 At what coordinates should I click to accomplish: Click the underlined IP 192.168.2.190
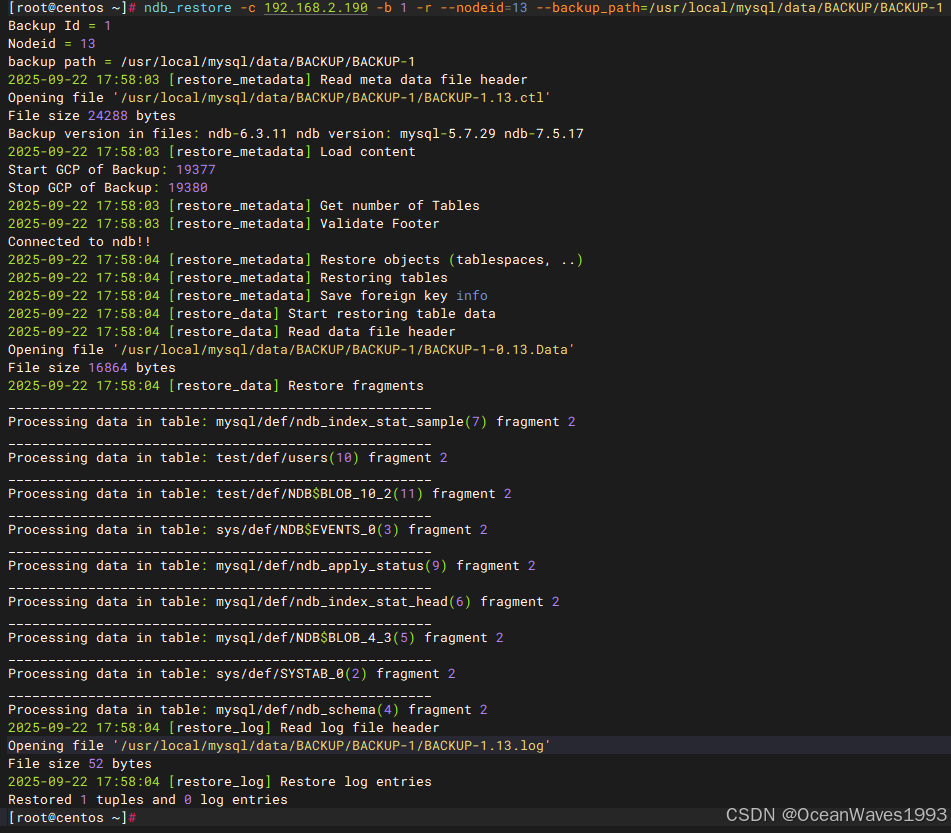(316, 8)
